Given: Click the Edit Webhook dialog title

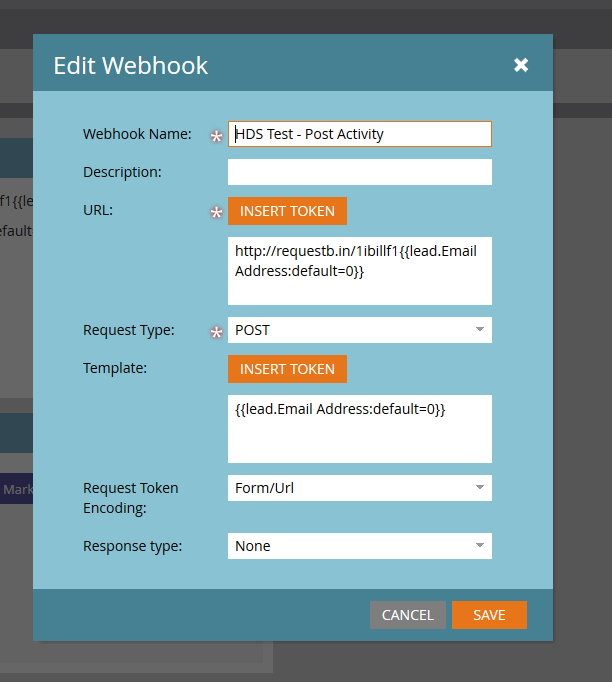Looking at the screenshot, I should (130, 66).
